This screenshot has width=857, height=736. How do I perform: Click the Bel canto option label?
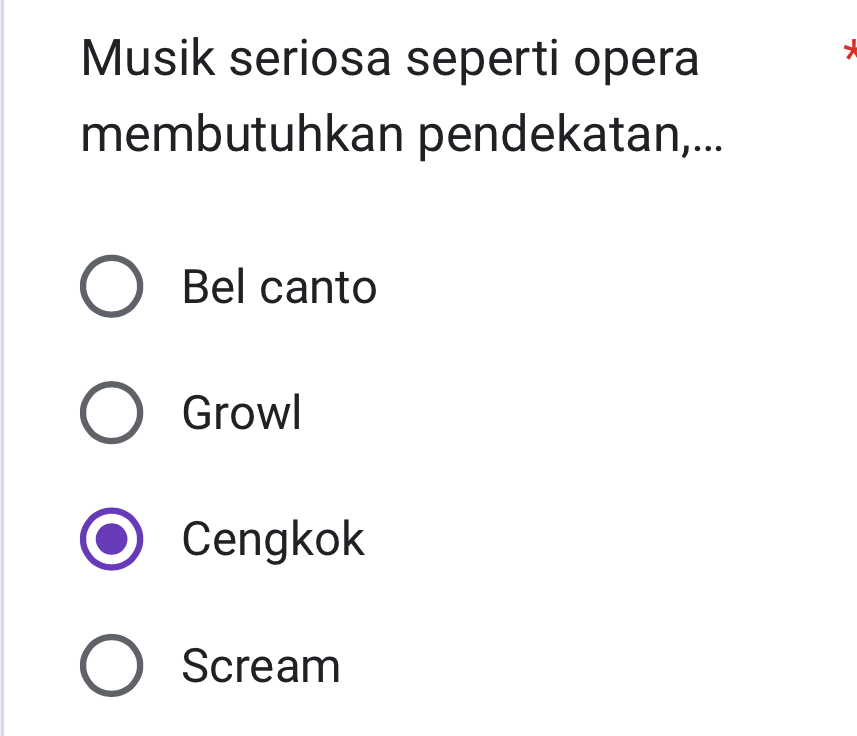pyautogui.click(x=278, y=288)
